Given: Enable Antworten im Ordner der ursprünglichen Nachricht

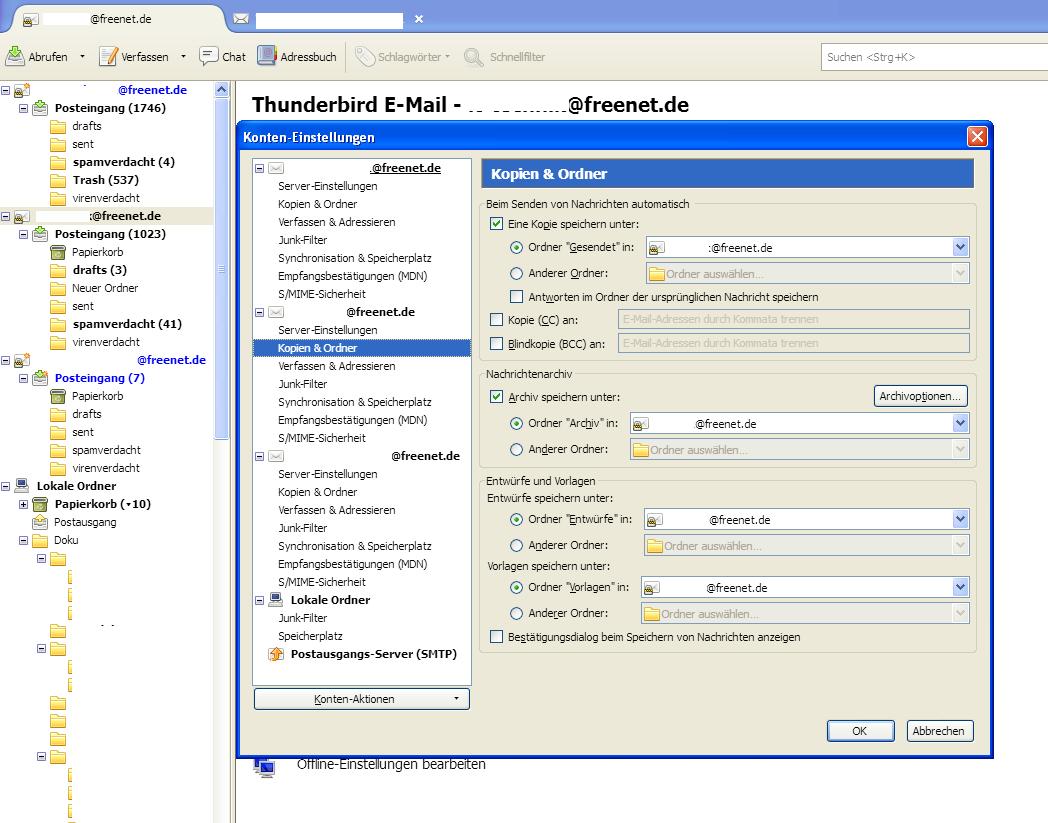Looking at the screenshot, I should (516, 296).
